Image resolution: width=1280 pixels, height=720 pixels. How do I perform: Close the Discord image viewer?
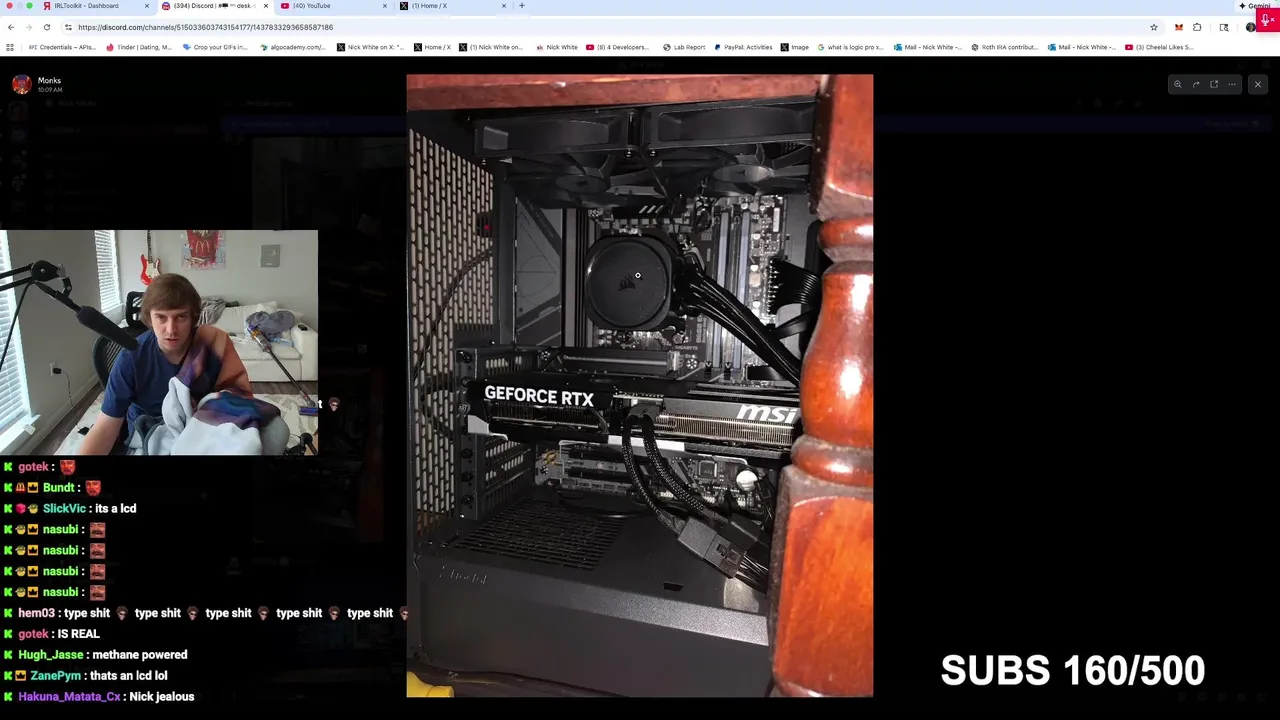(1258, 84)
